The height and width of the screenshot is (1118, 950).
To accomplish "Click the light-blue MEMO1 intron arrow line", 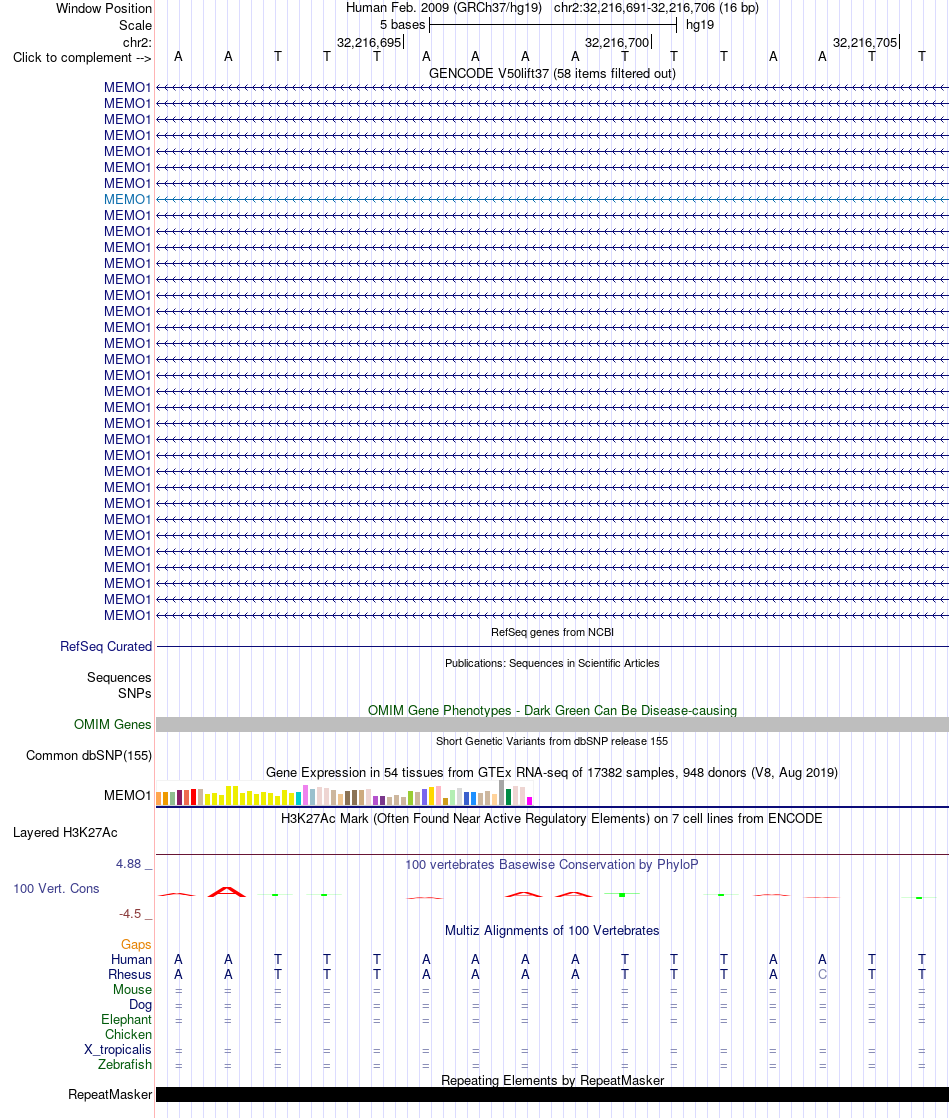I will point(552,200).
